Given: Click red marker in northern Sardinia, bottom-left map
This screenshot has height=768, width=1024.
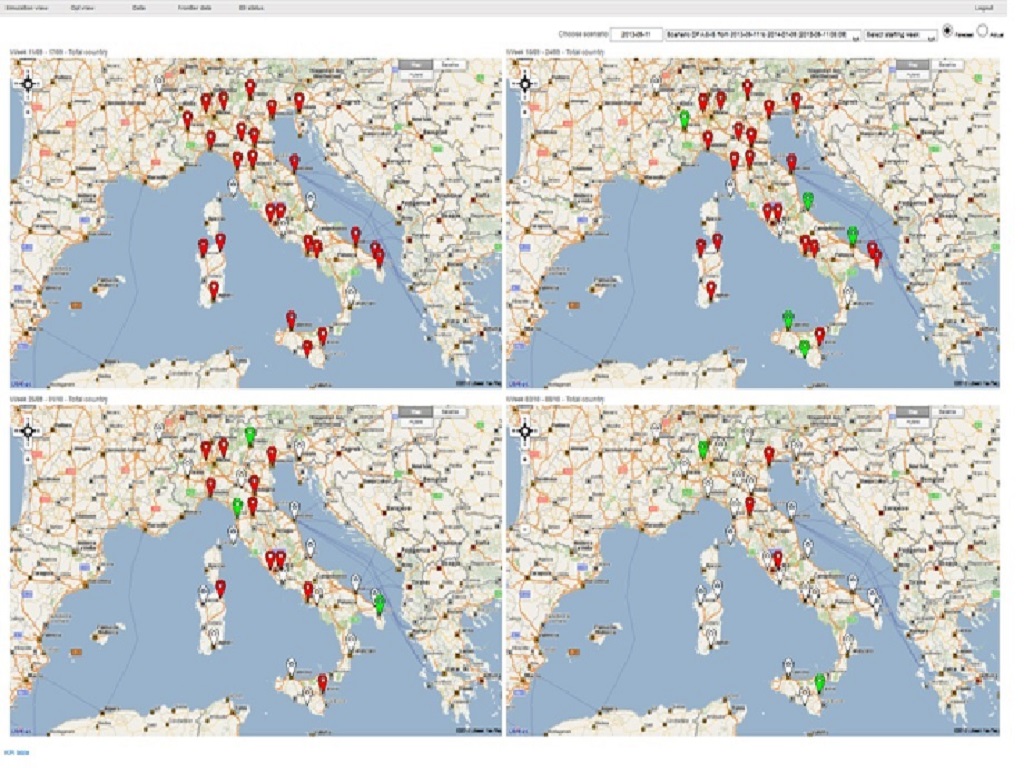Looking at the screenshot, I should pyautogui.click(x=221, y=589).
